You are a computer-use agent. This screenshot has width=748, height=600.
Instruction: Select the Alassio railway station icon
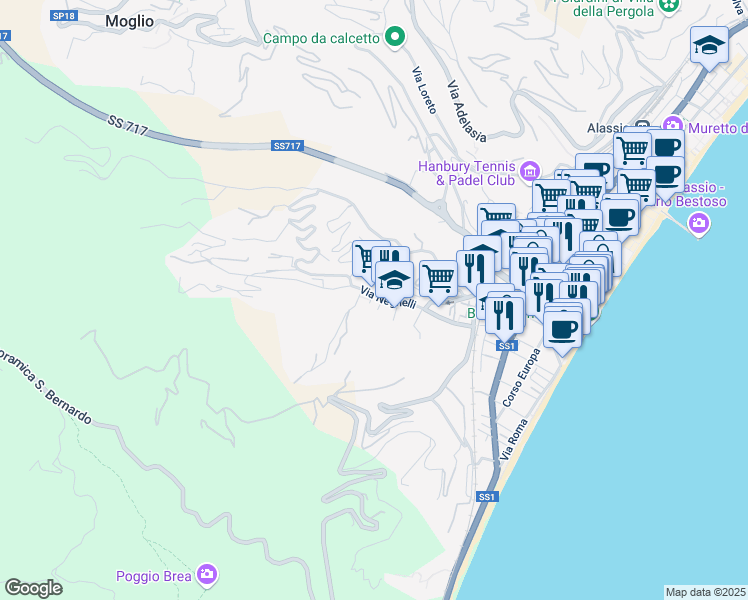tap(643, 124)
